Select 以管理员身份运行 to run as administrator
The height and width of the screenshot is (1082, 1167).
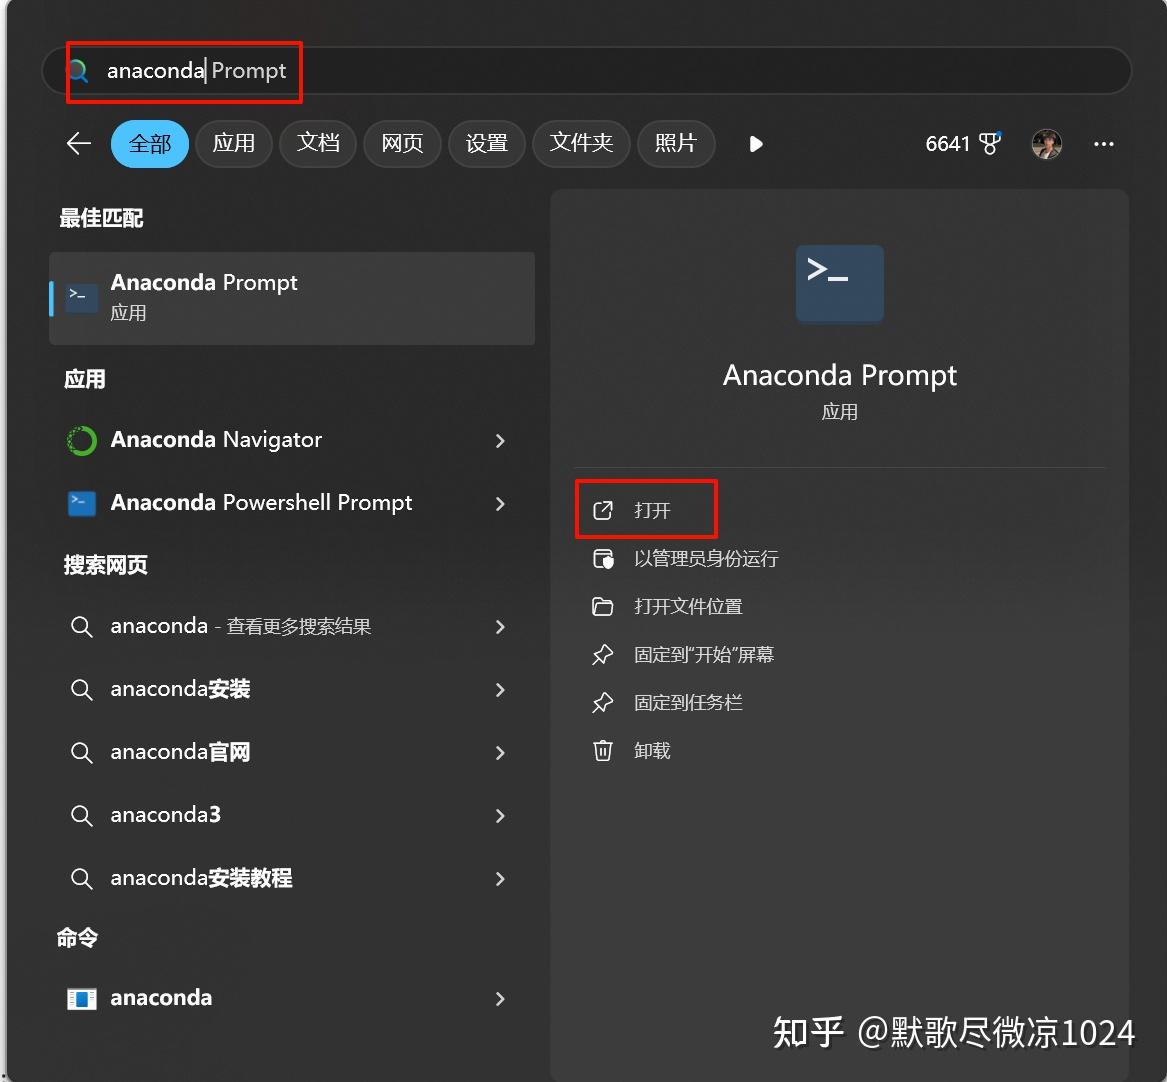(x=707, y=559)
